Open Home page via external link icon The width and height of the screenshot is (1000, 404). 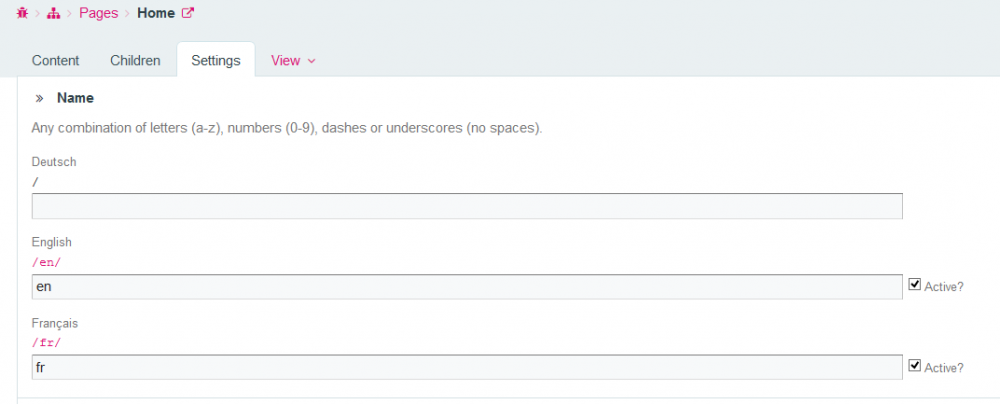click(x=186, y=13)
